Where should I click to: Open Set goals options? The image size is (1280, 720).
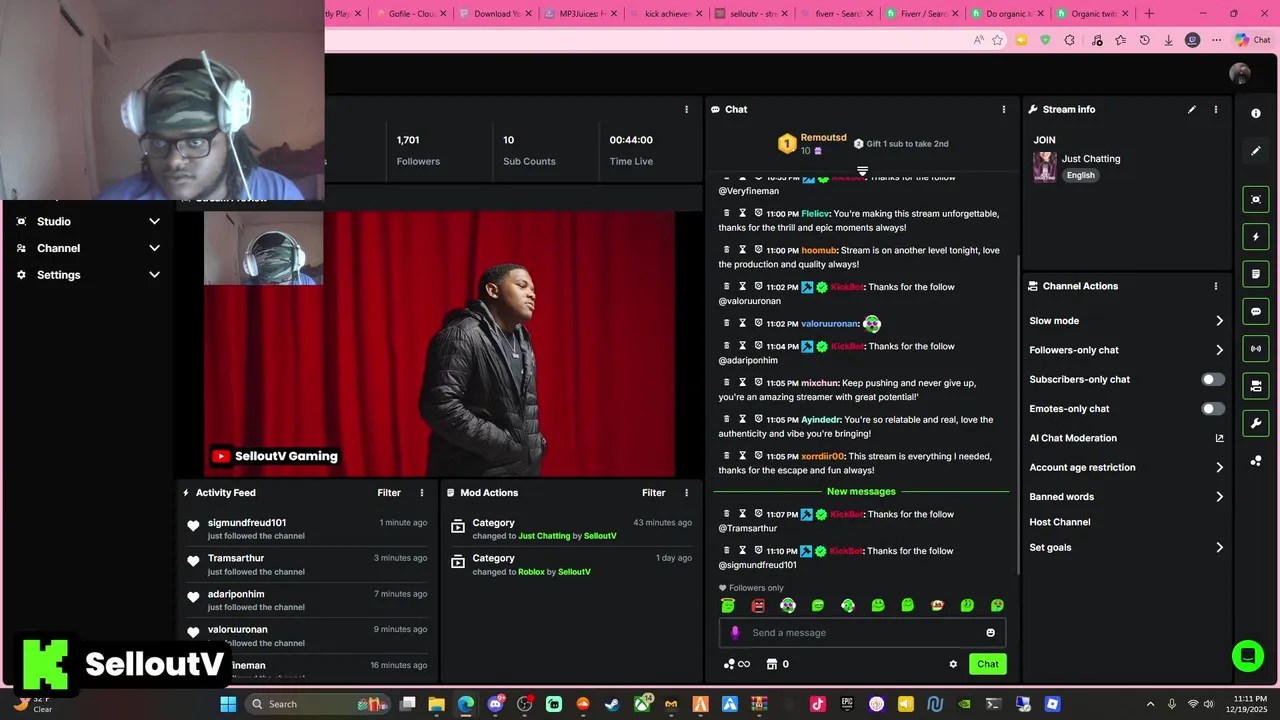tap(1126, 547)
